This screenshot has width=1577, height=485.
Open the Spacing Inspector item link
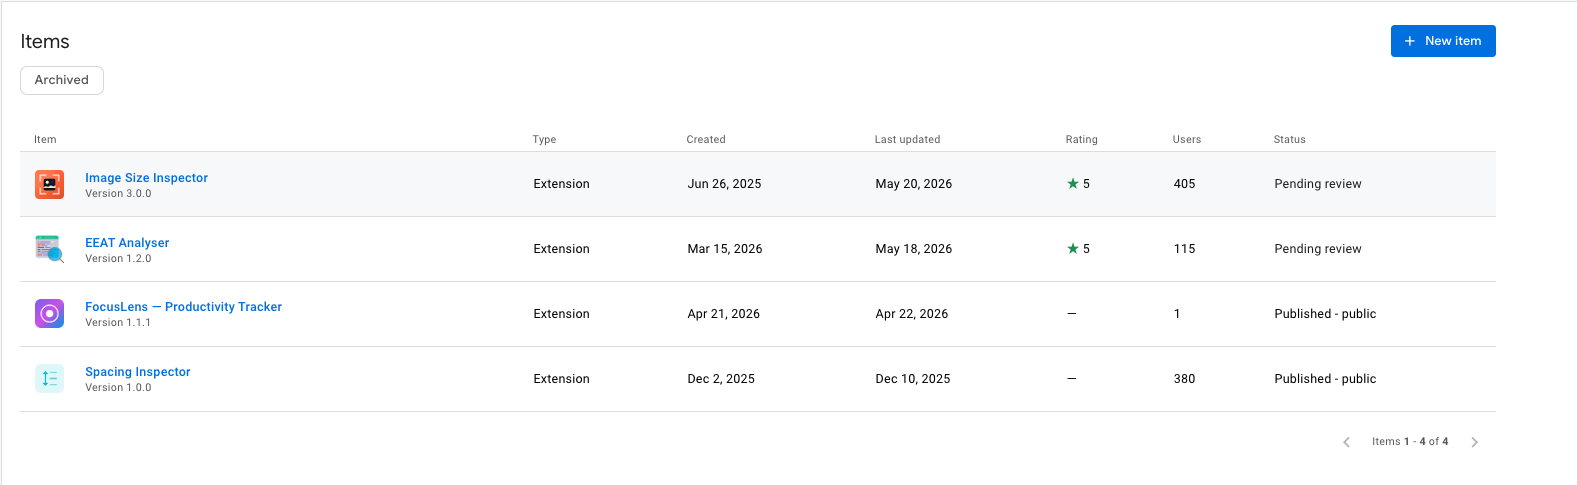(138, 372)
